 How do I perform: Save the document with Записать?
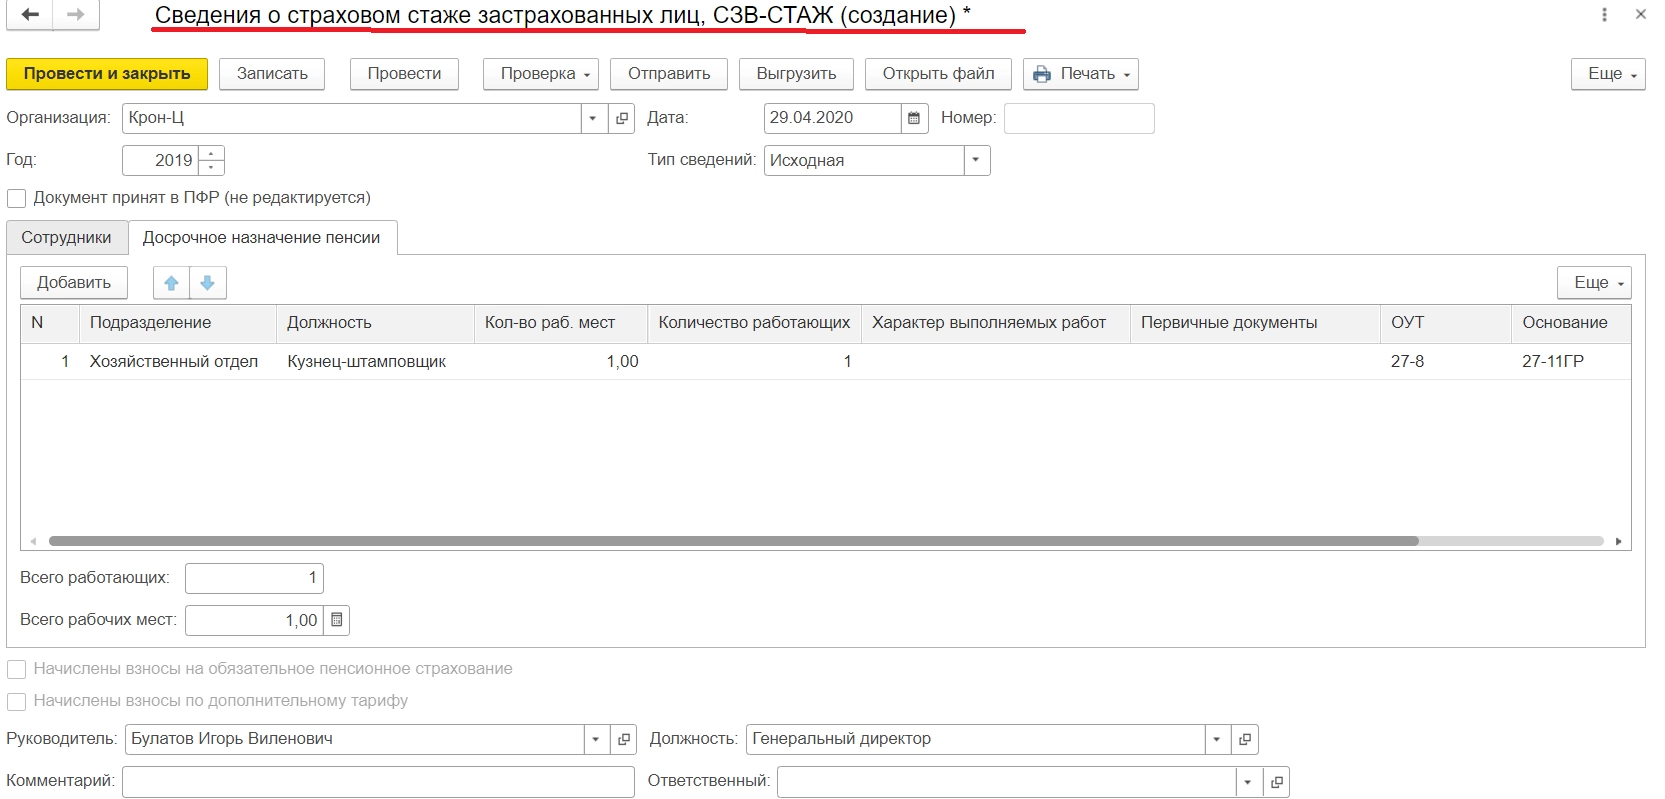pyautogui.click(x=272, y=74)
